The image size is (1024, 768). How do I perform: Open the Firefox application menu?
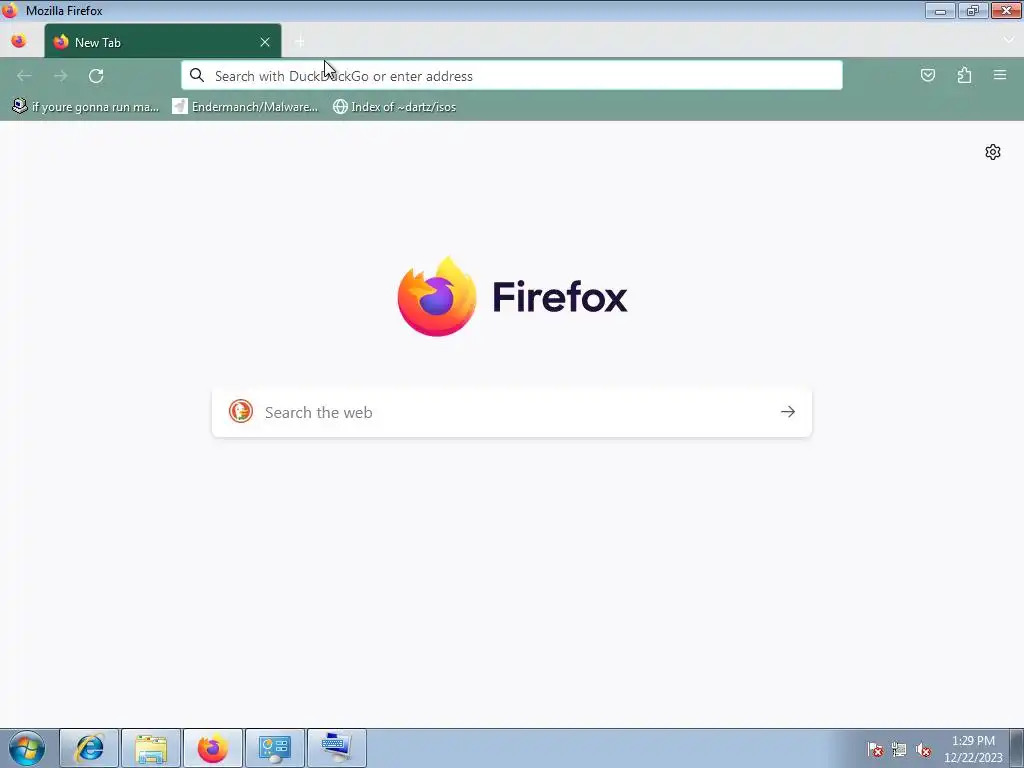[1000, 75]
